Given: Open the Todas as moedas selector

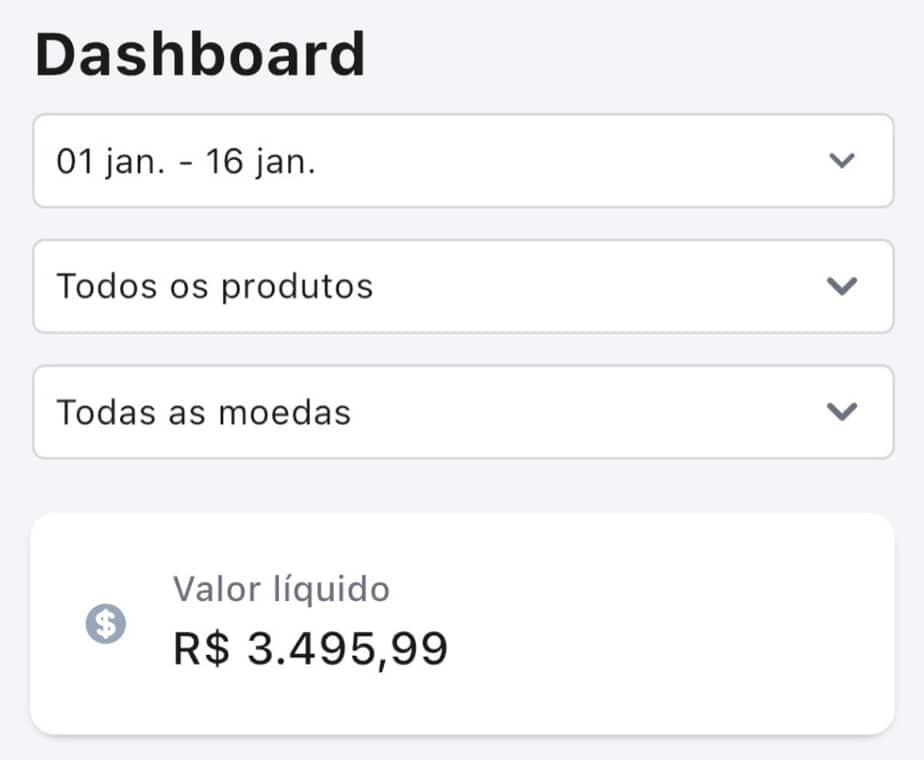Looking at the screenshot, I should (x=462, y=411).
